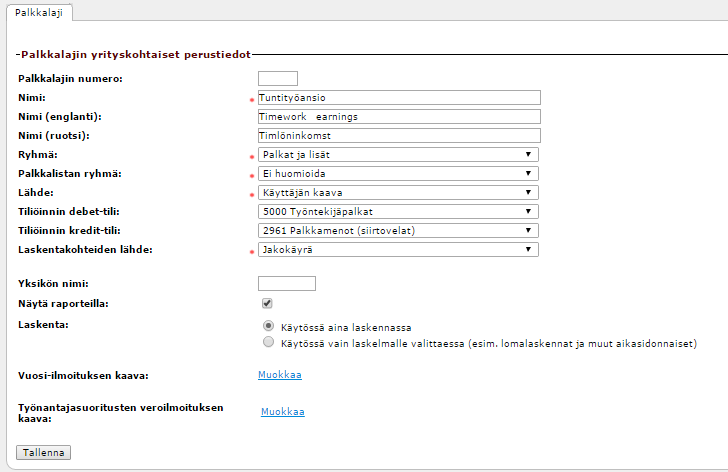Viewport: 728px width, 472px height.
Task: Open the Tiliöinnin debet-tili dropdown
Action: click(x=398, y=212)
